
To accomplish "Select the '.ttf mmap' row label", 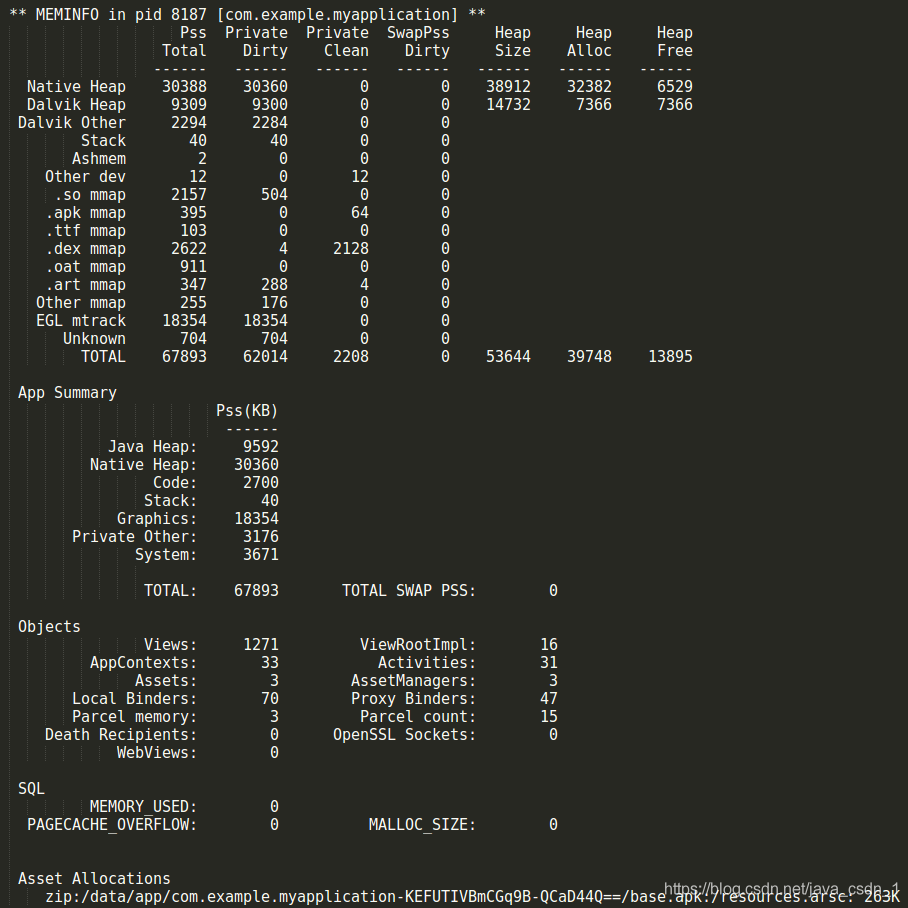I will click(85, 230).
